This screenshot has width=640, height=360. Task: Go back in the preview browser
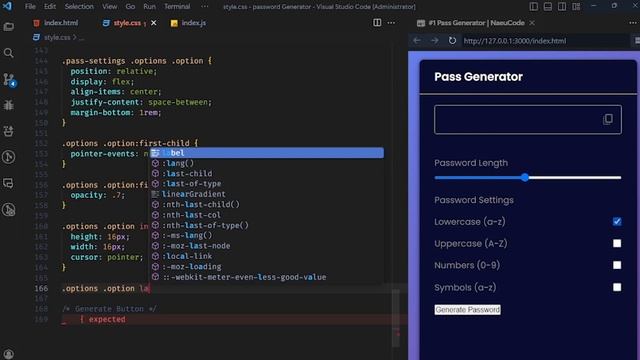(417, 41)
